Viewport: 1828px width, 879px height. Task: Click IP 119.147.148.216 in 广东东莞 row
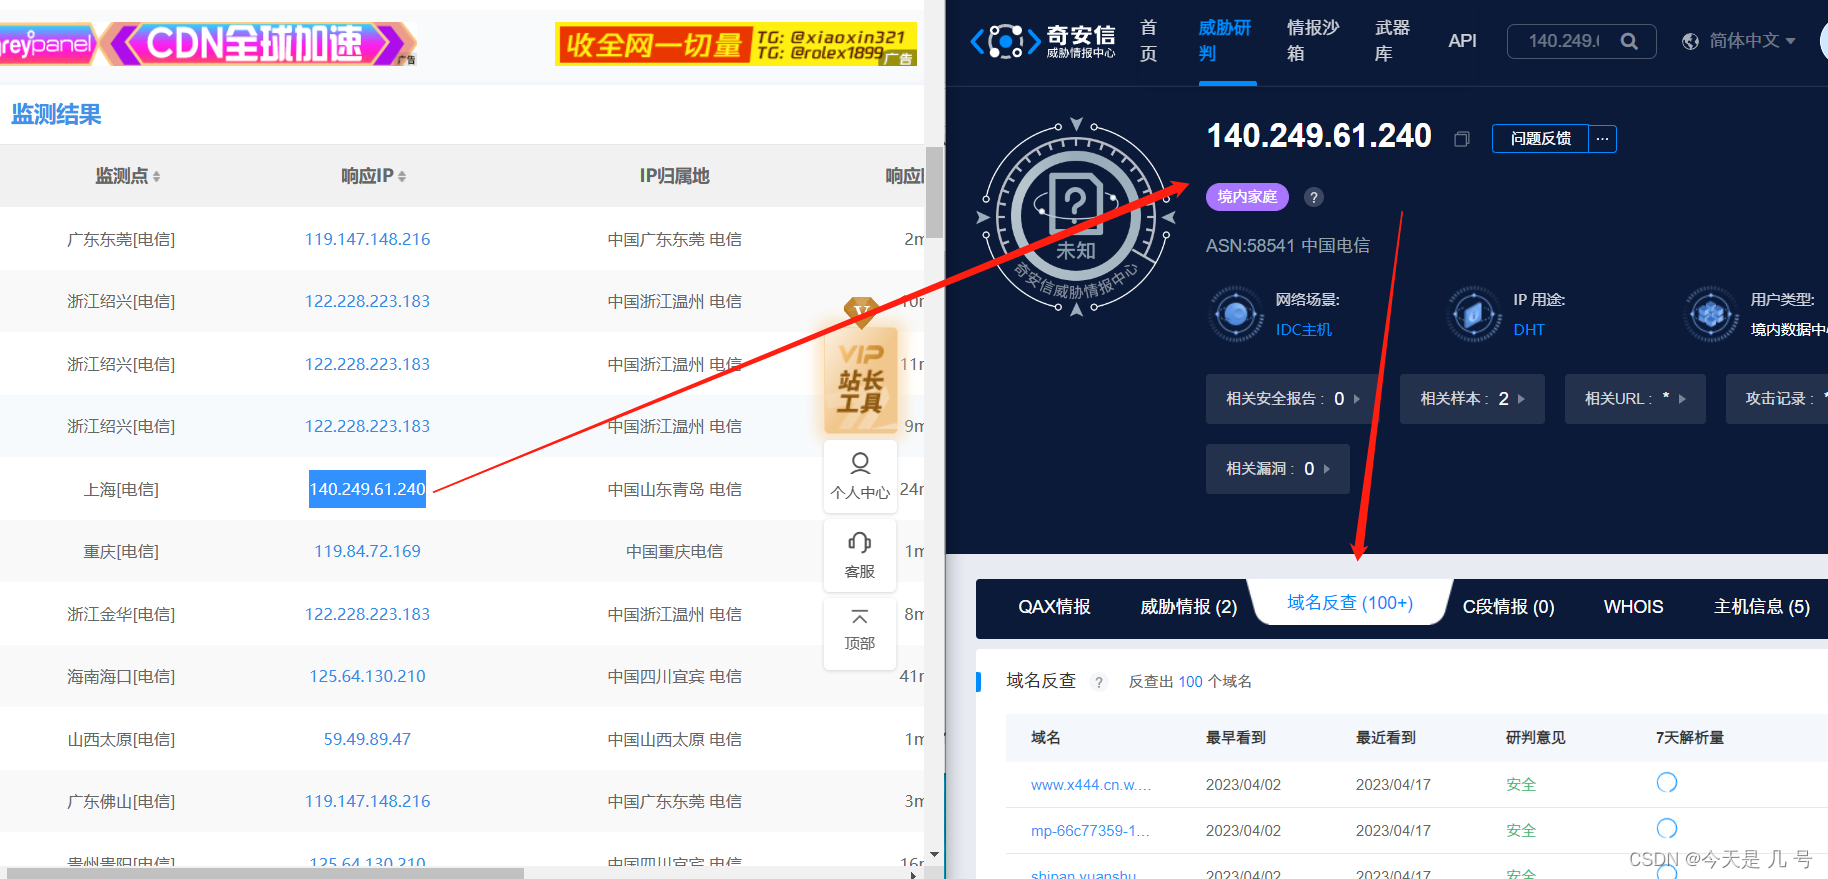(367, 240)
